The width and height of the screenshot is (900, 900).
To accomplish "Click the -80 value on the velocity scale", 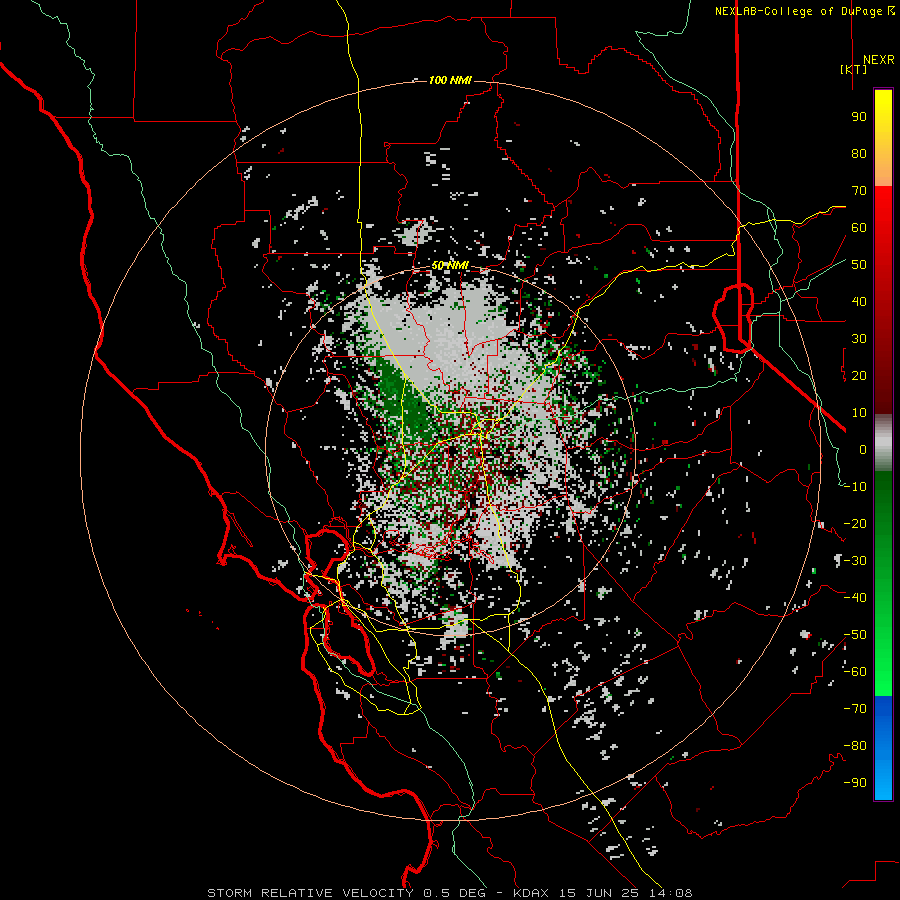I will 855,746.
